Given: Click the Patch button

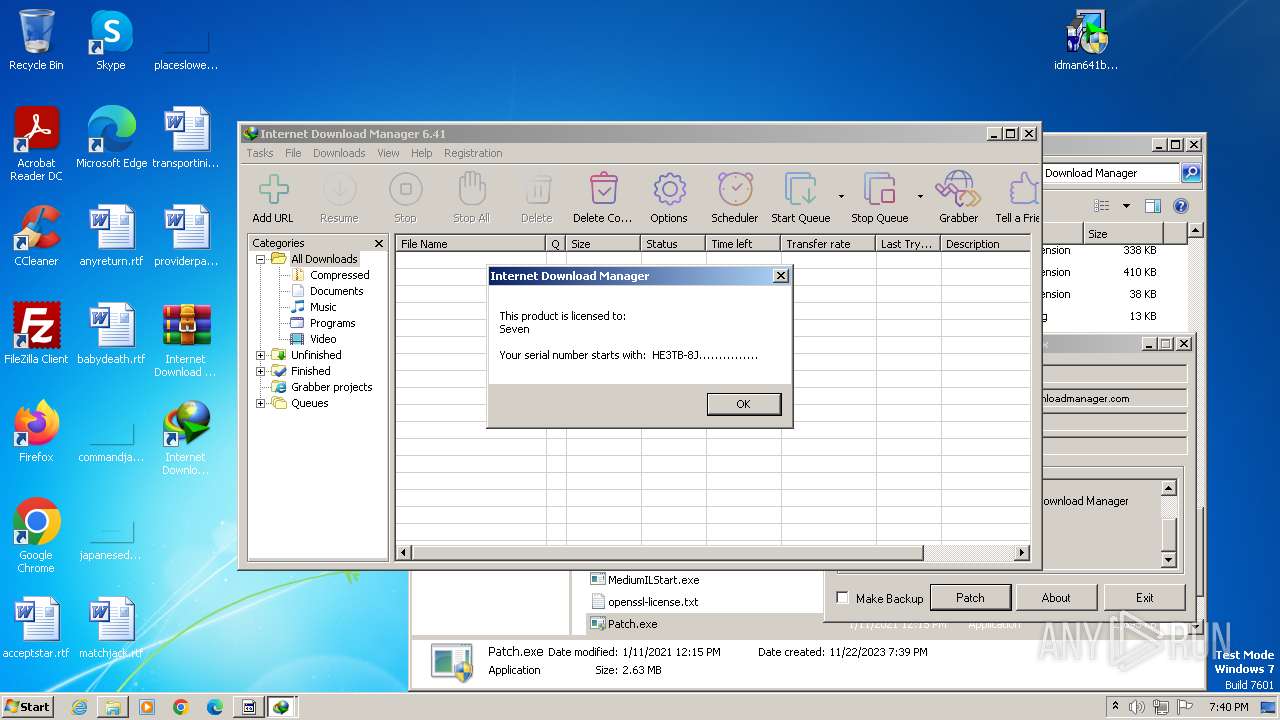Looking at the screenshot, I should coord(970,598).
